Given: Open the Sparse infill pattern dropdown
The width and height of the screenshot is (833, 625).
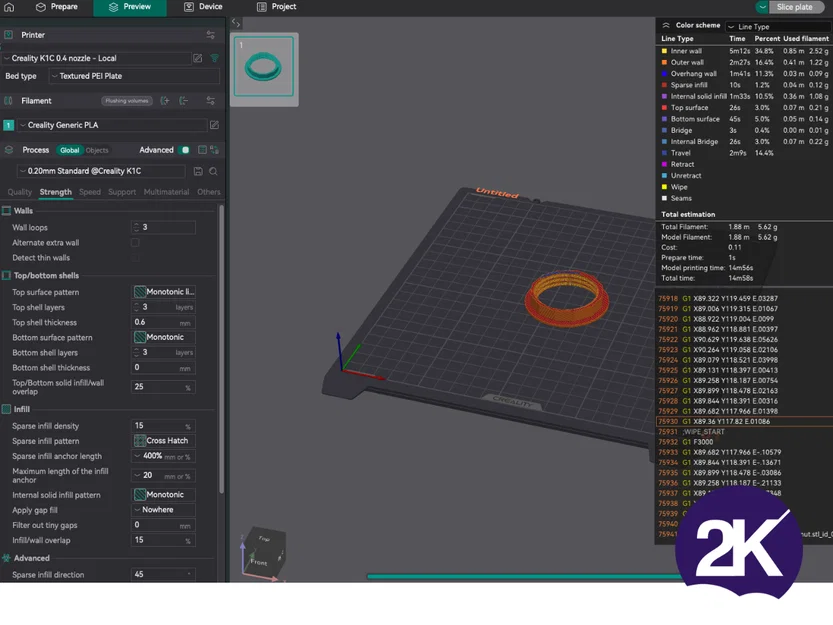Looking at the screenshot, I should (x=163, y=441).
